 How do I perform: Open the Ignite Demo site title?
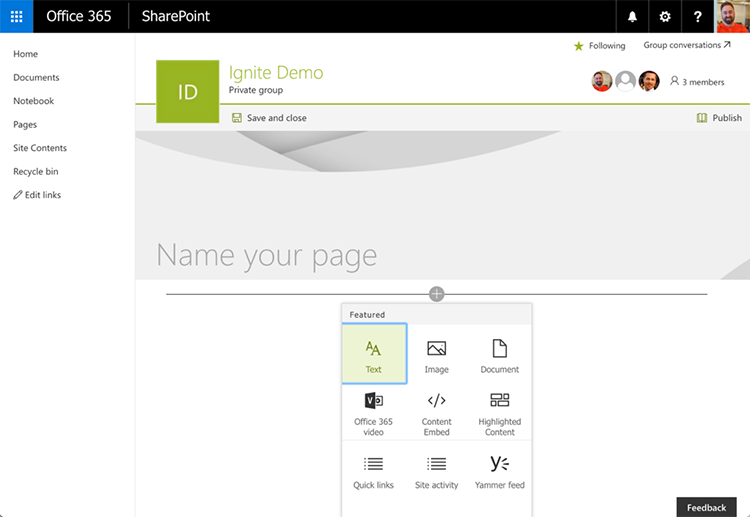coord(276,73)
